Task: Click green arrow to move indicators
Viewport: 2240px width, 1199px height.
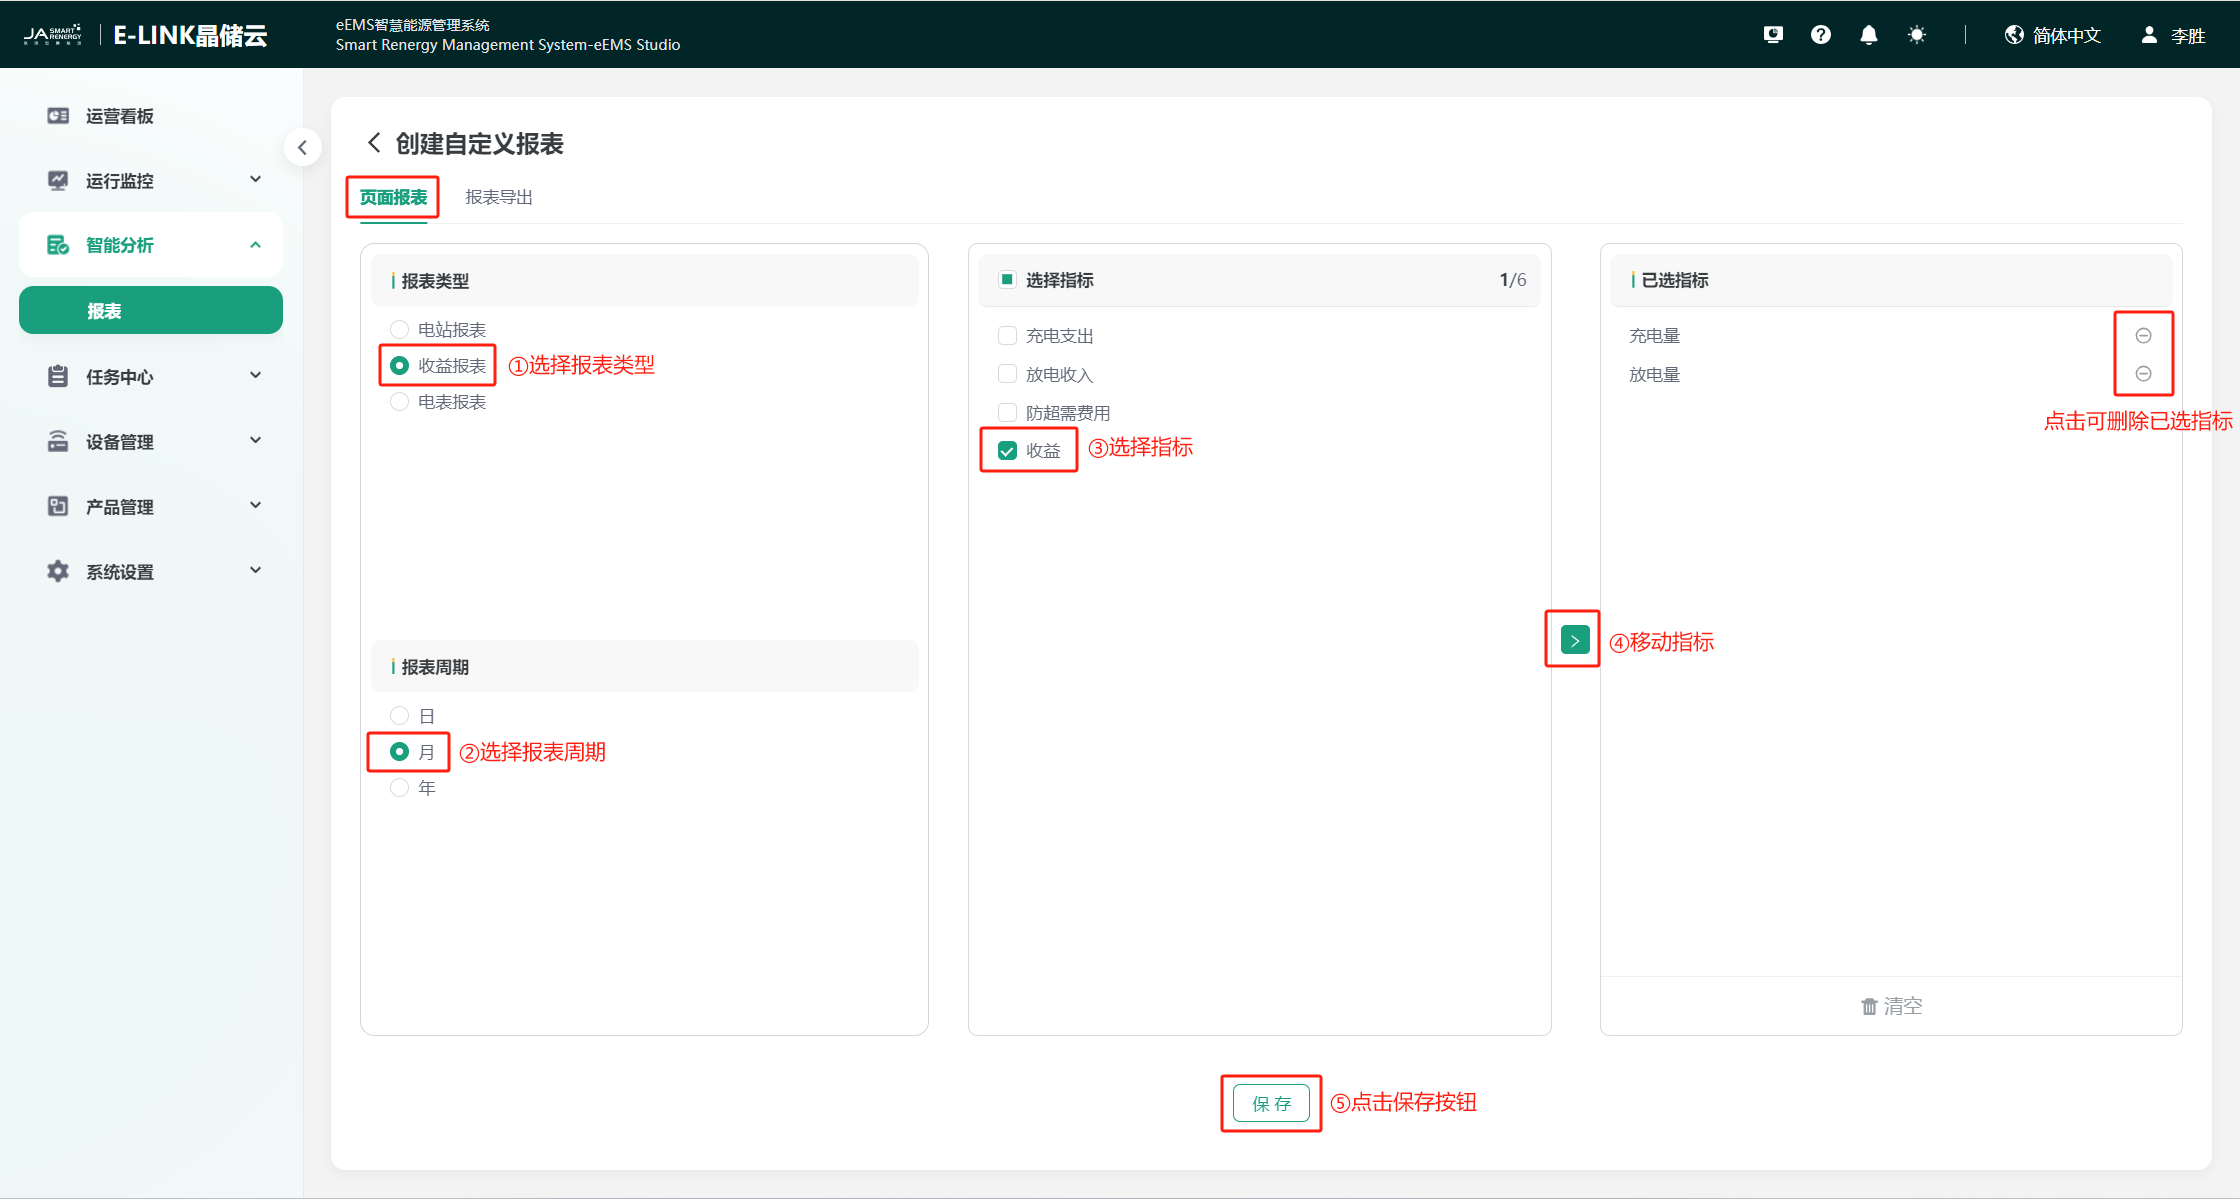Action: click(x=1574, y=640)
